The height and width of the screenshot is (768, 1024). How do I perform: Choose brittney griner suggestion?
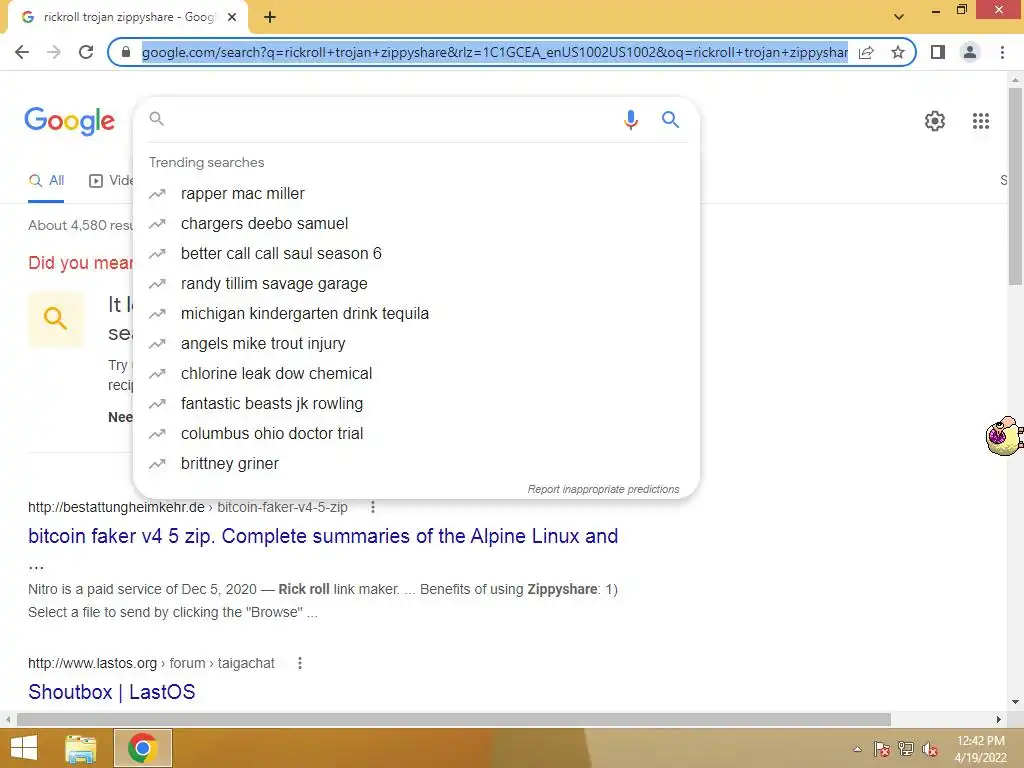pos(416,464)
